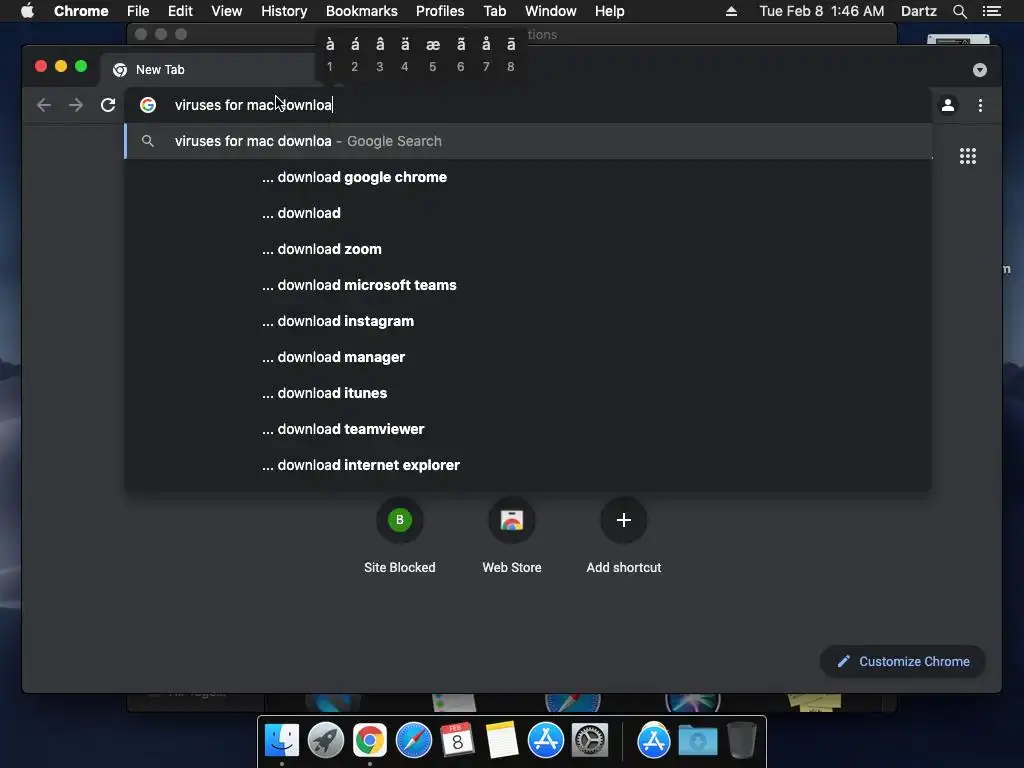Open Finder from the Dock
The height and width of the screenshot is (768, 1024).
281,741
